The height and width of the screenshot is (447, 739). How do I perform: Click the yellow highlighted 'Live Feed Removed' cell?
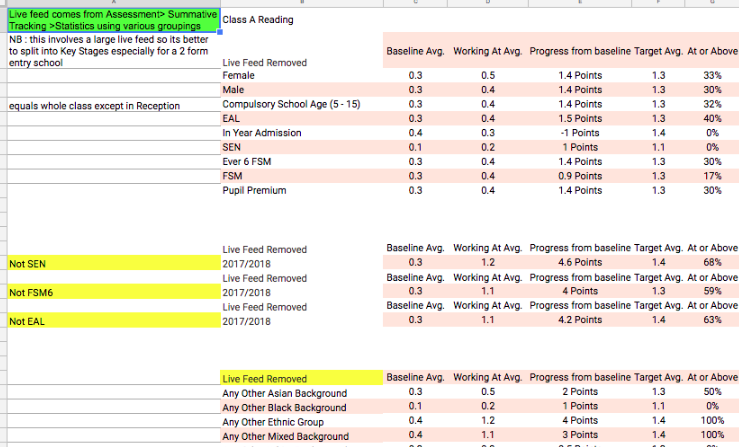(x=300, y=379)
